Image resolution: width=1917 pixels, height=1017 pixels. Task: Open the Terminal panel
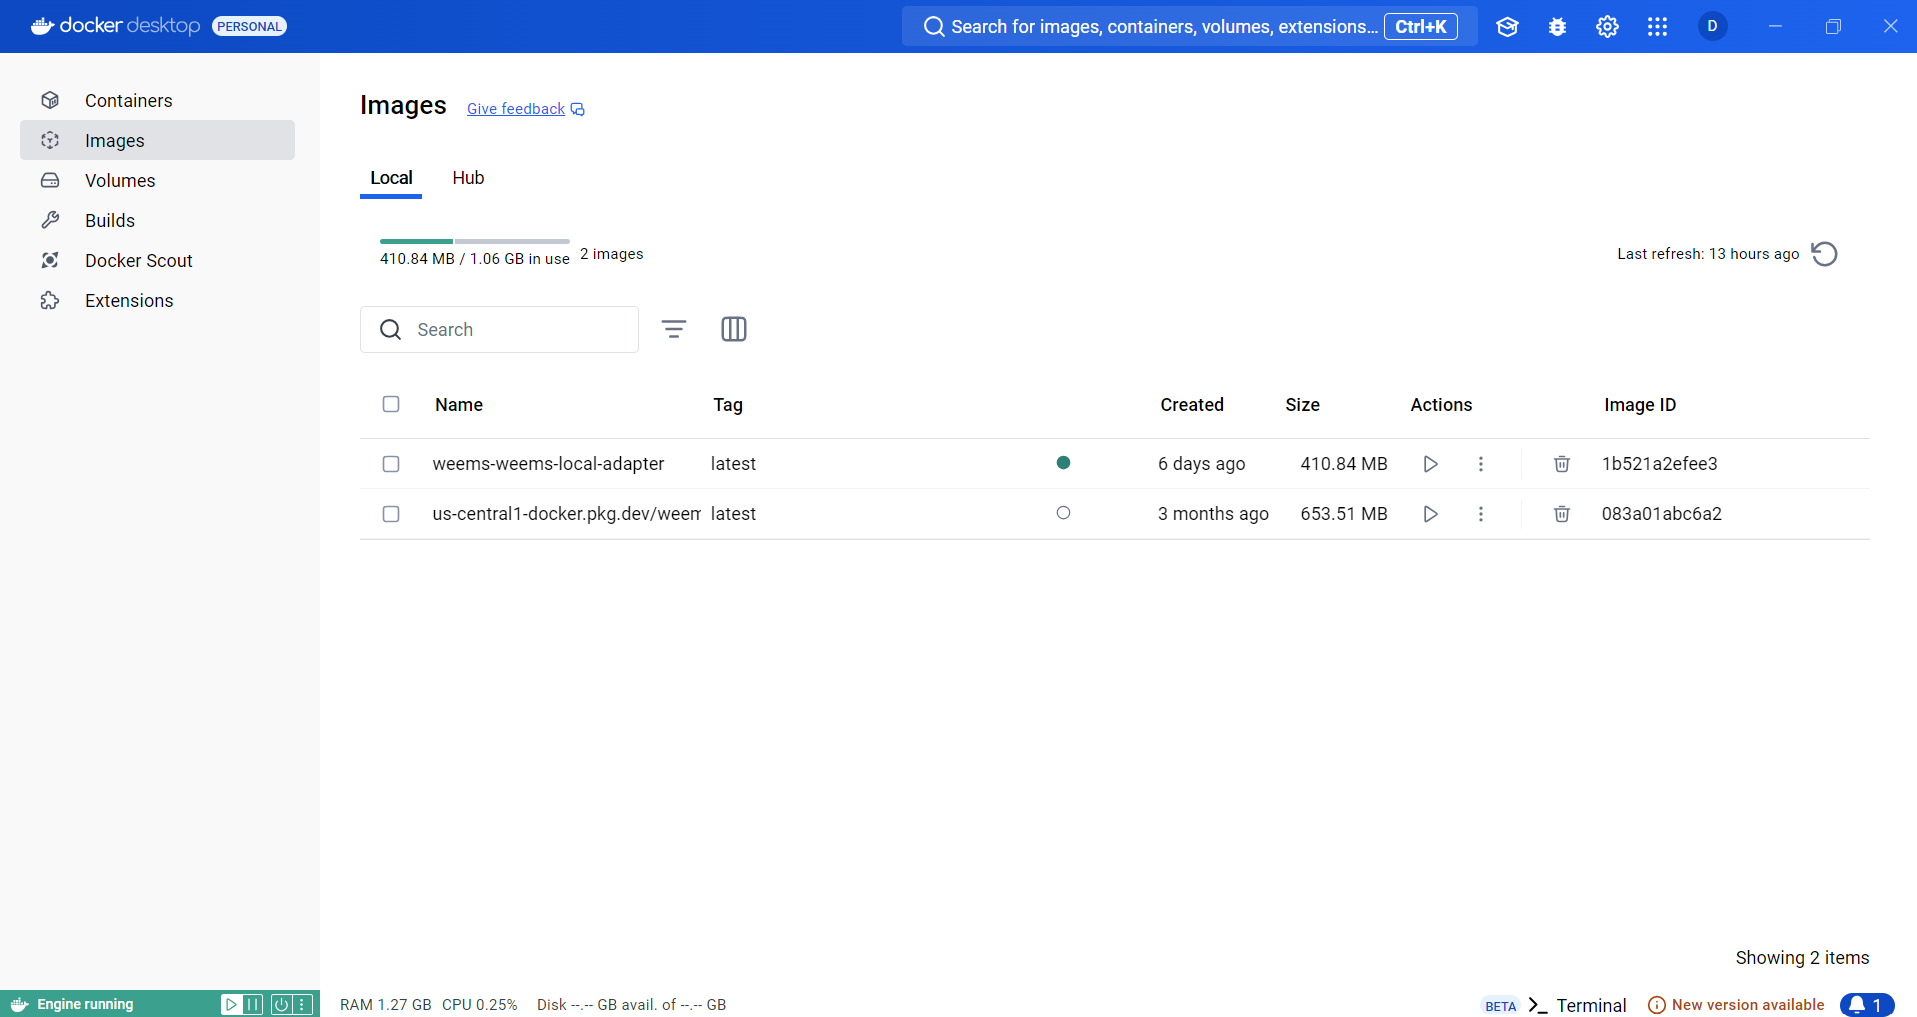1578,1005
